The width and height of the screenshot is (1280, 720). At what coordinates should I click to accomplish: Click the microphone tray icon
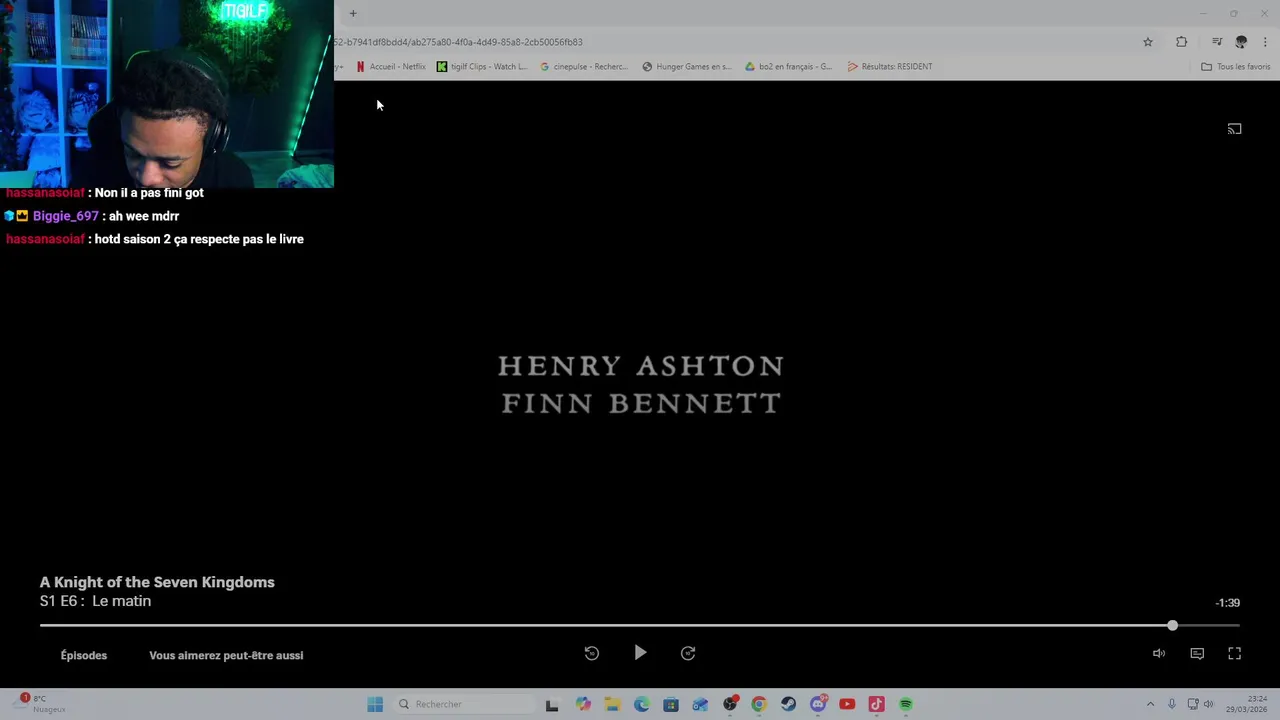pos(1172,704)
